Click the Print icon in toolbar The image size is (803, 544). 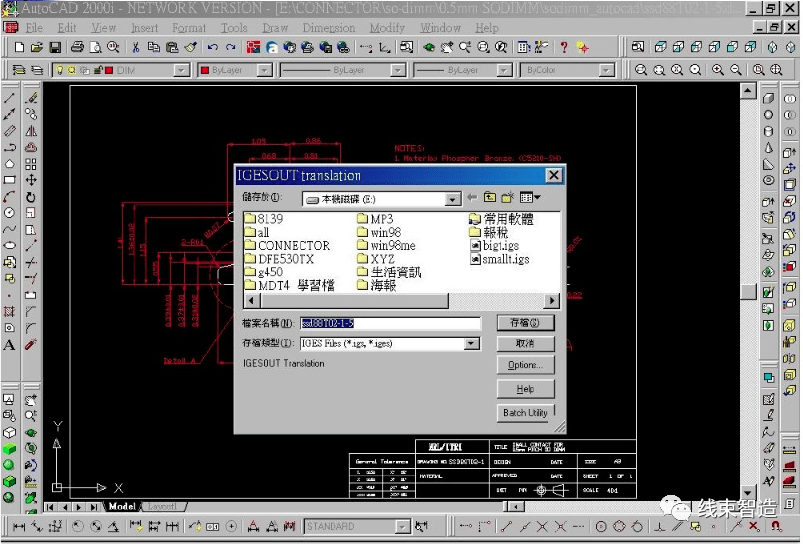[x=77, y=48]
